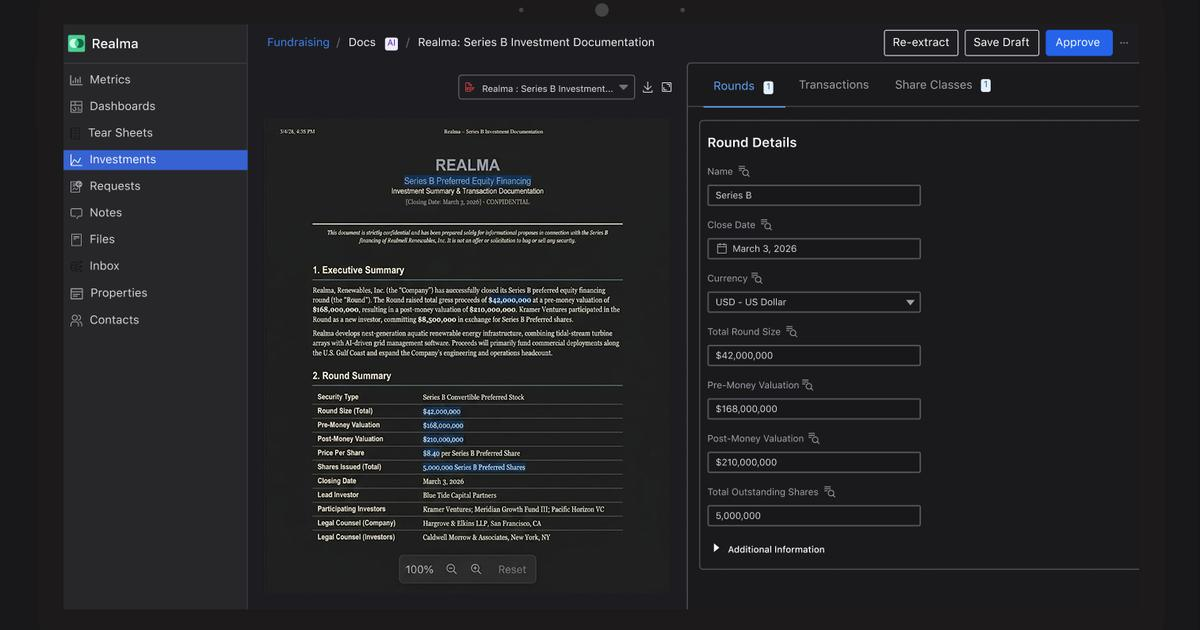
Task: Click the Inbox icon in sidebar
Action: tap(76, 266)
